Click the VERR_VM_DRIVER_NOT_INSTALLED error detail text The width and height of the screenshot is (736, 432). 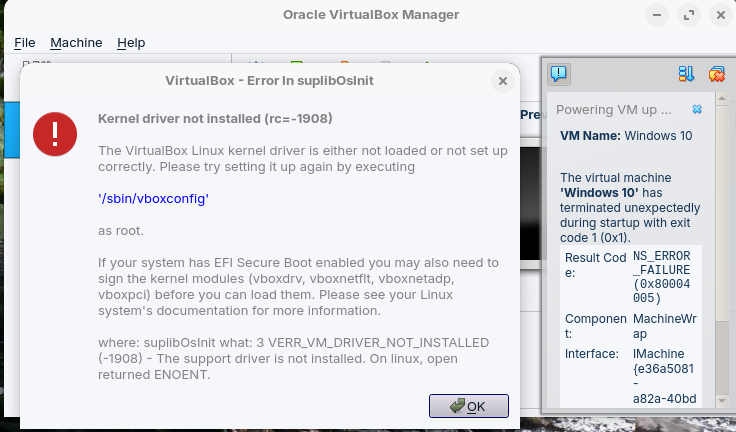click(294, 359)
